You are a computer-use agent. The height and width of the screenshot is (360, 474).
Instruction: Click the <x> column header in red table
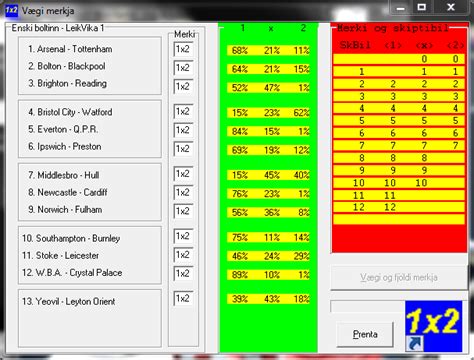click(x=424, y=45)
